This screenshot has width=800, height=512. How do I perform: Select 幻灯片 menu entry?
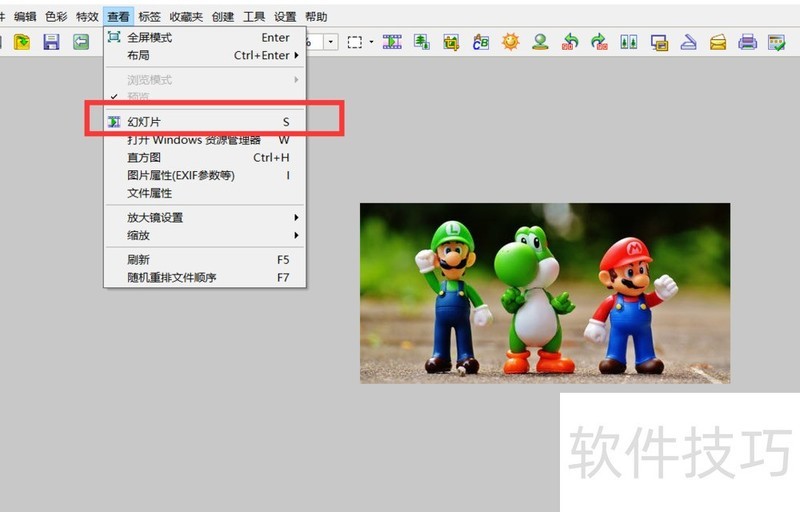tap(205, 122)
